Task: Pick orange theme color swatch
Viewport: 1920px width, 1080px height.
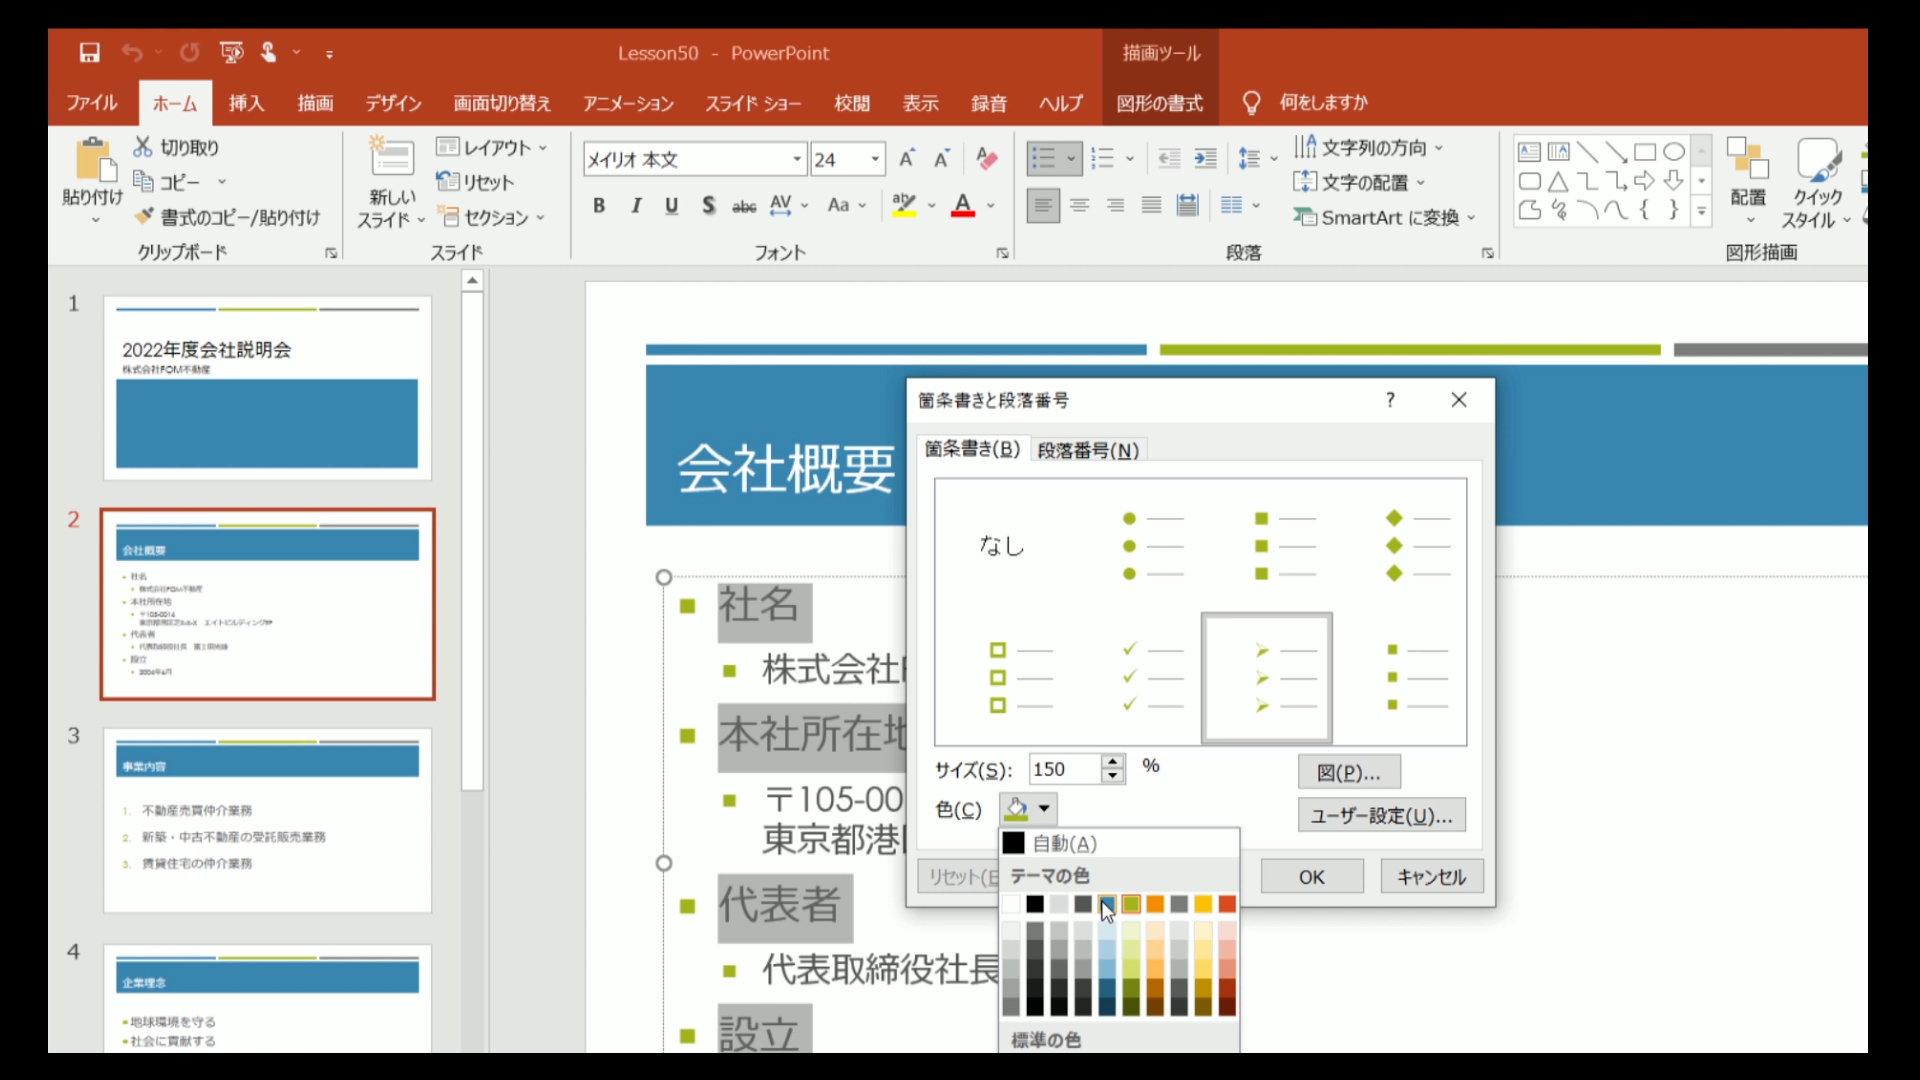Action: [1155, 904]
